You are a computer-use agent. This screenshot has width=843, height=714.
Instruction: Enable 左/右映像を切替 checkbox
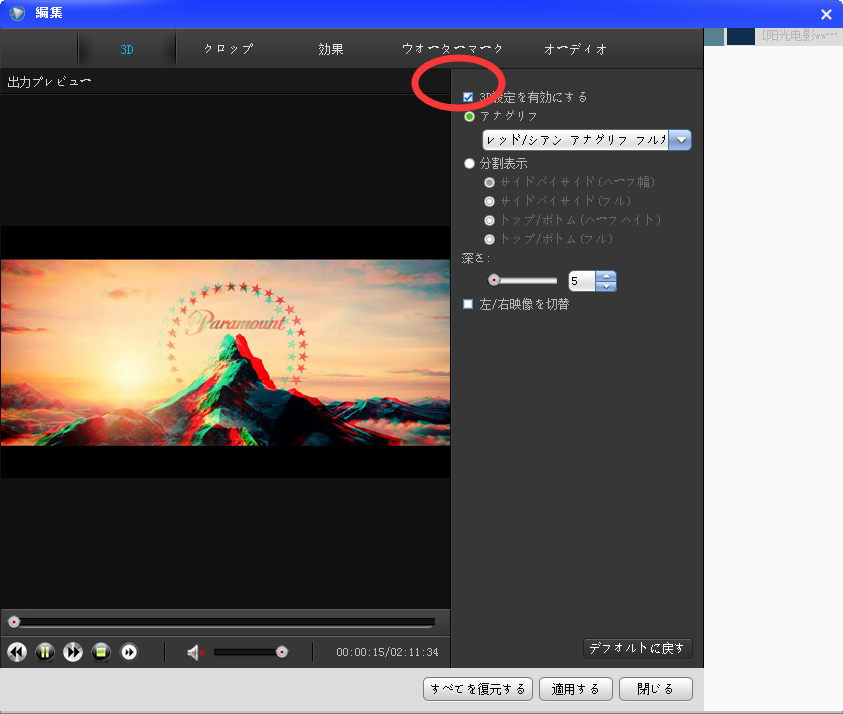[468, 304]
